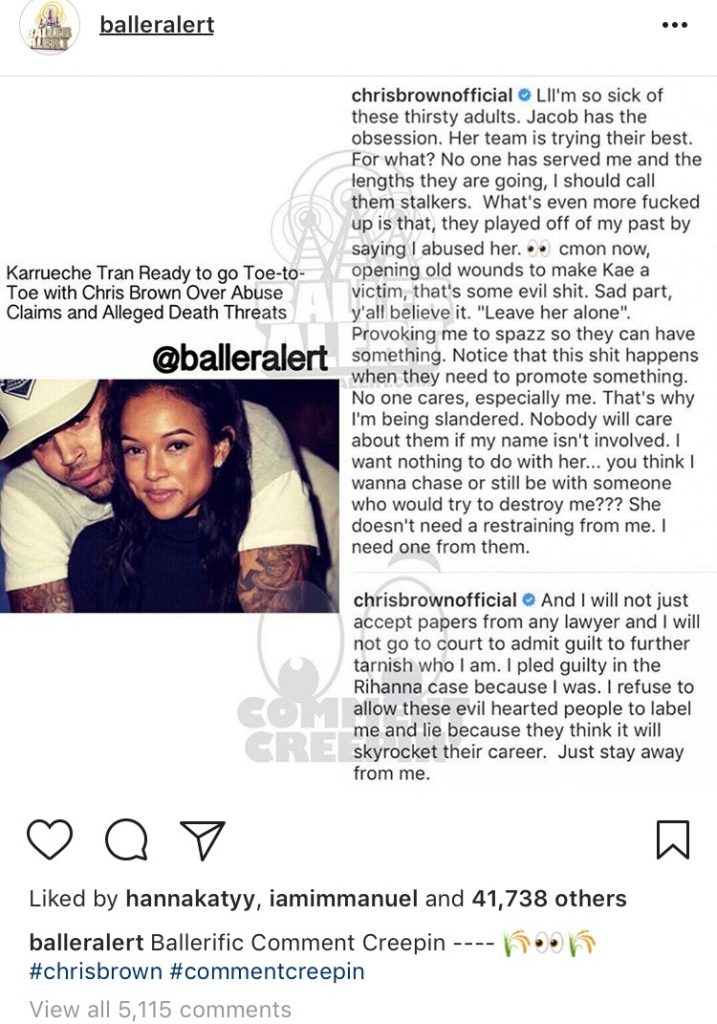Share post with paper plane icon

tap(202, 839)
